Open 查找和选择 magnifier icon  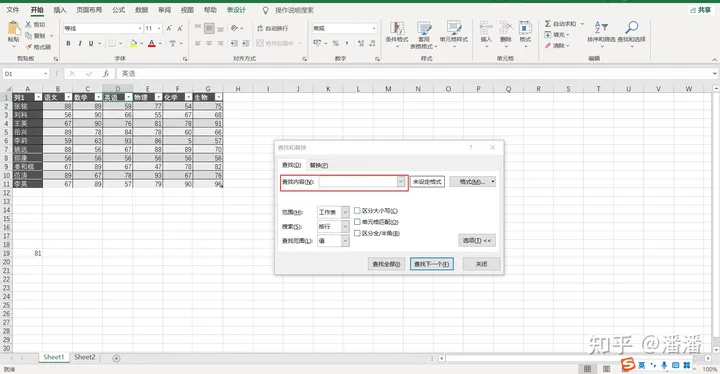pos(632,28)
